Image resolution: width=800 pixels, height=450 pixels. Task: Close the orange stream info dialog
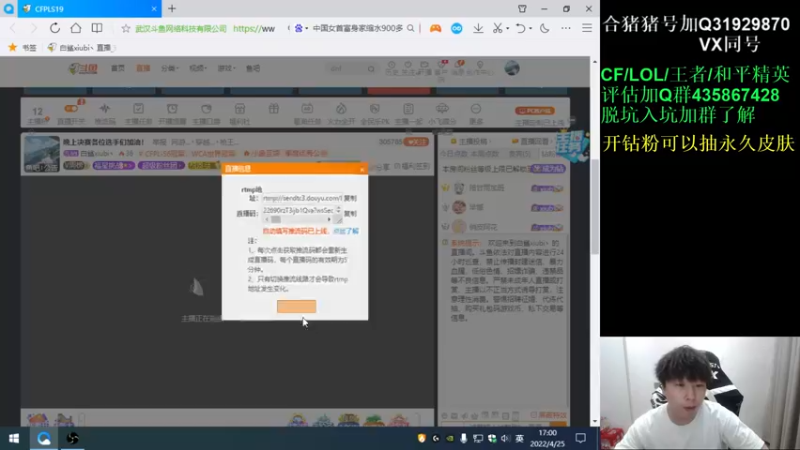[362, 169]
